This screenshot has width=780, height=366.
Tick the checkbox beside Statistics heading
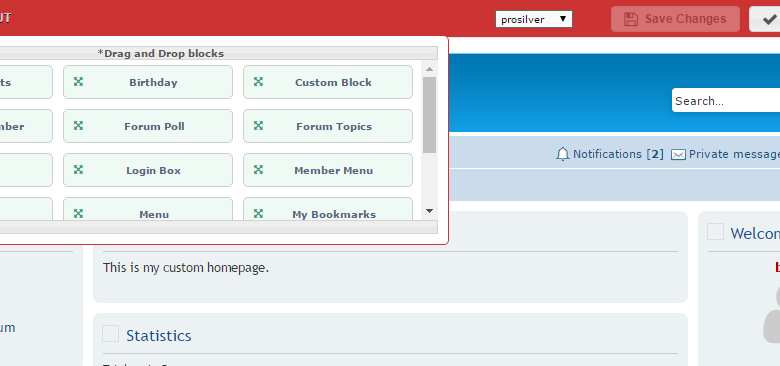pyautogui.click(x=110, y=334)
